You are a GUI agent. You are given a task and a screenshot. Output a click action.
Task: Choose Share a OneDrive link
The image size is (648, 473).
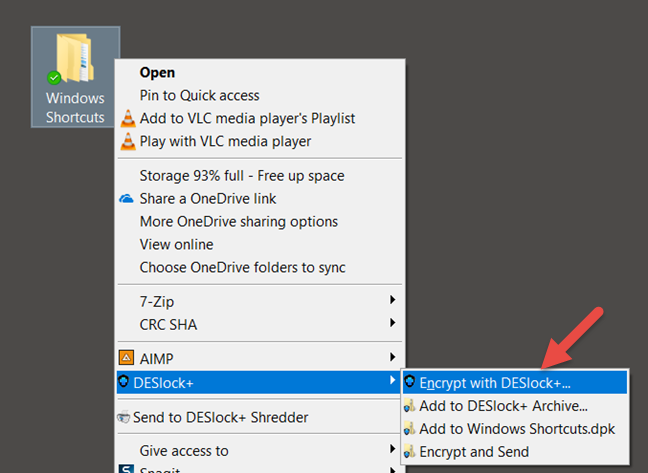pos(260,199)
